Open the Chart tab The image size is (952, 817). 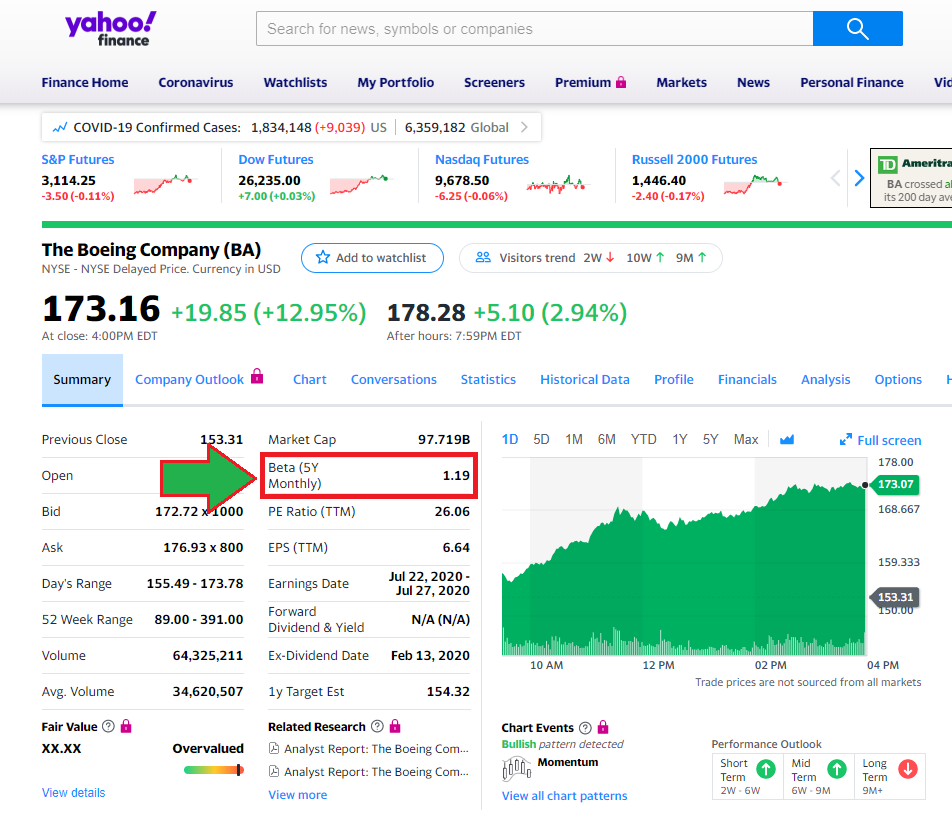tap(310, 379)
